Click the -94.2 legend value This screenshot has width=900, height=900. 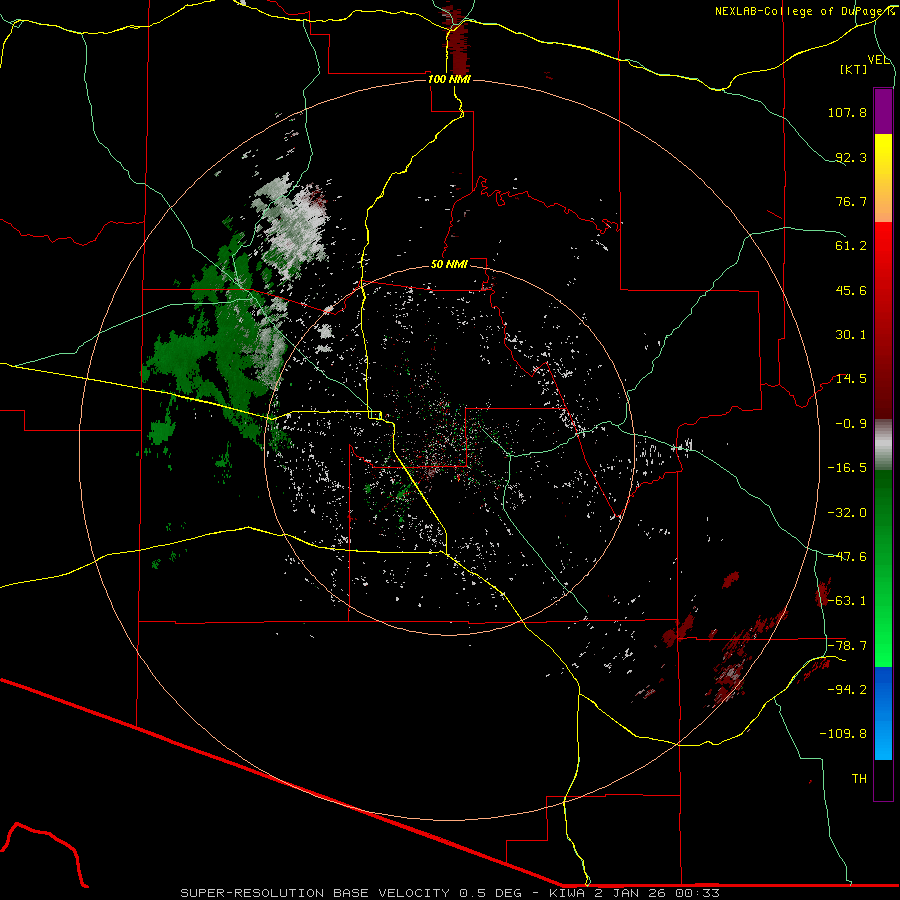pos(847,690)
